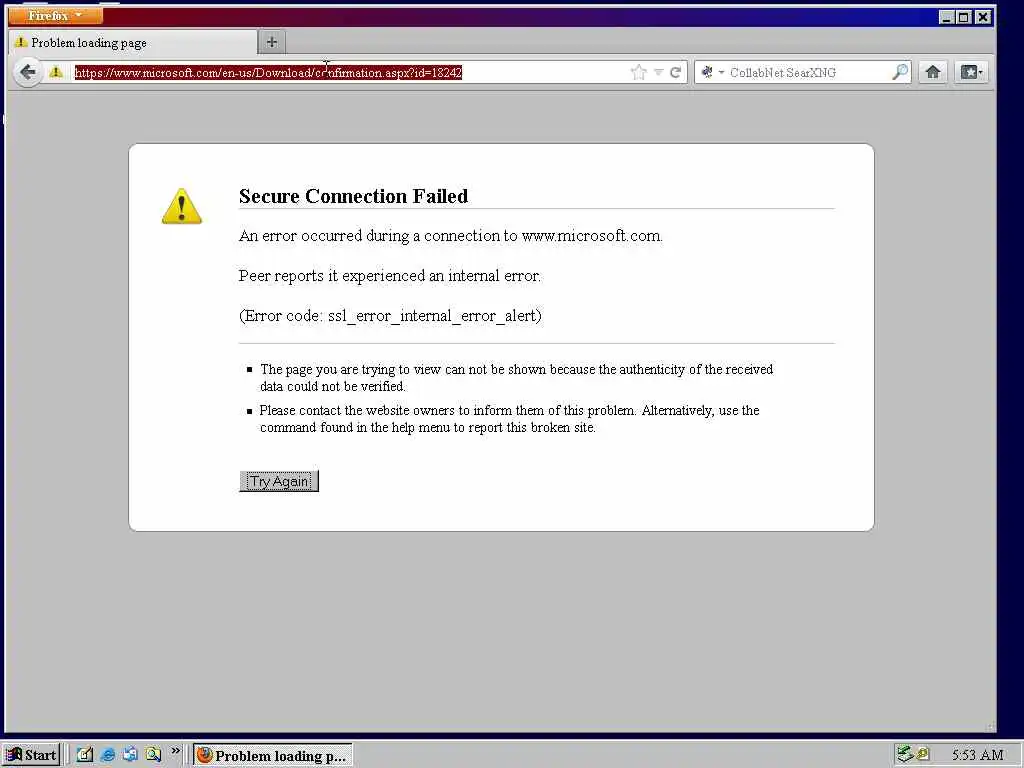This screenshot has width=1024, height=768.
Task: Go back with the back arrow
Action: pos(27,72)
